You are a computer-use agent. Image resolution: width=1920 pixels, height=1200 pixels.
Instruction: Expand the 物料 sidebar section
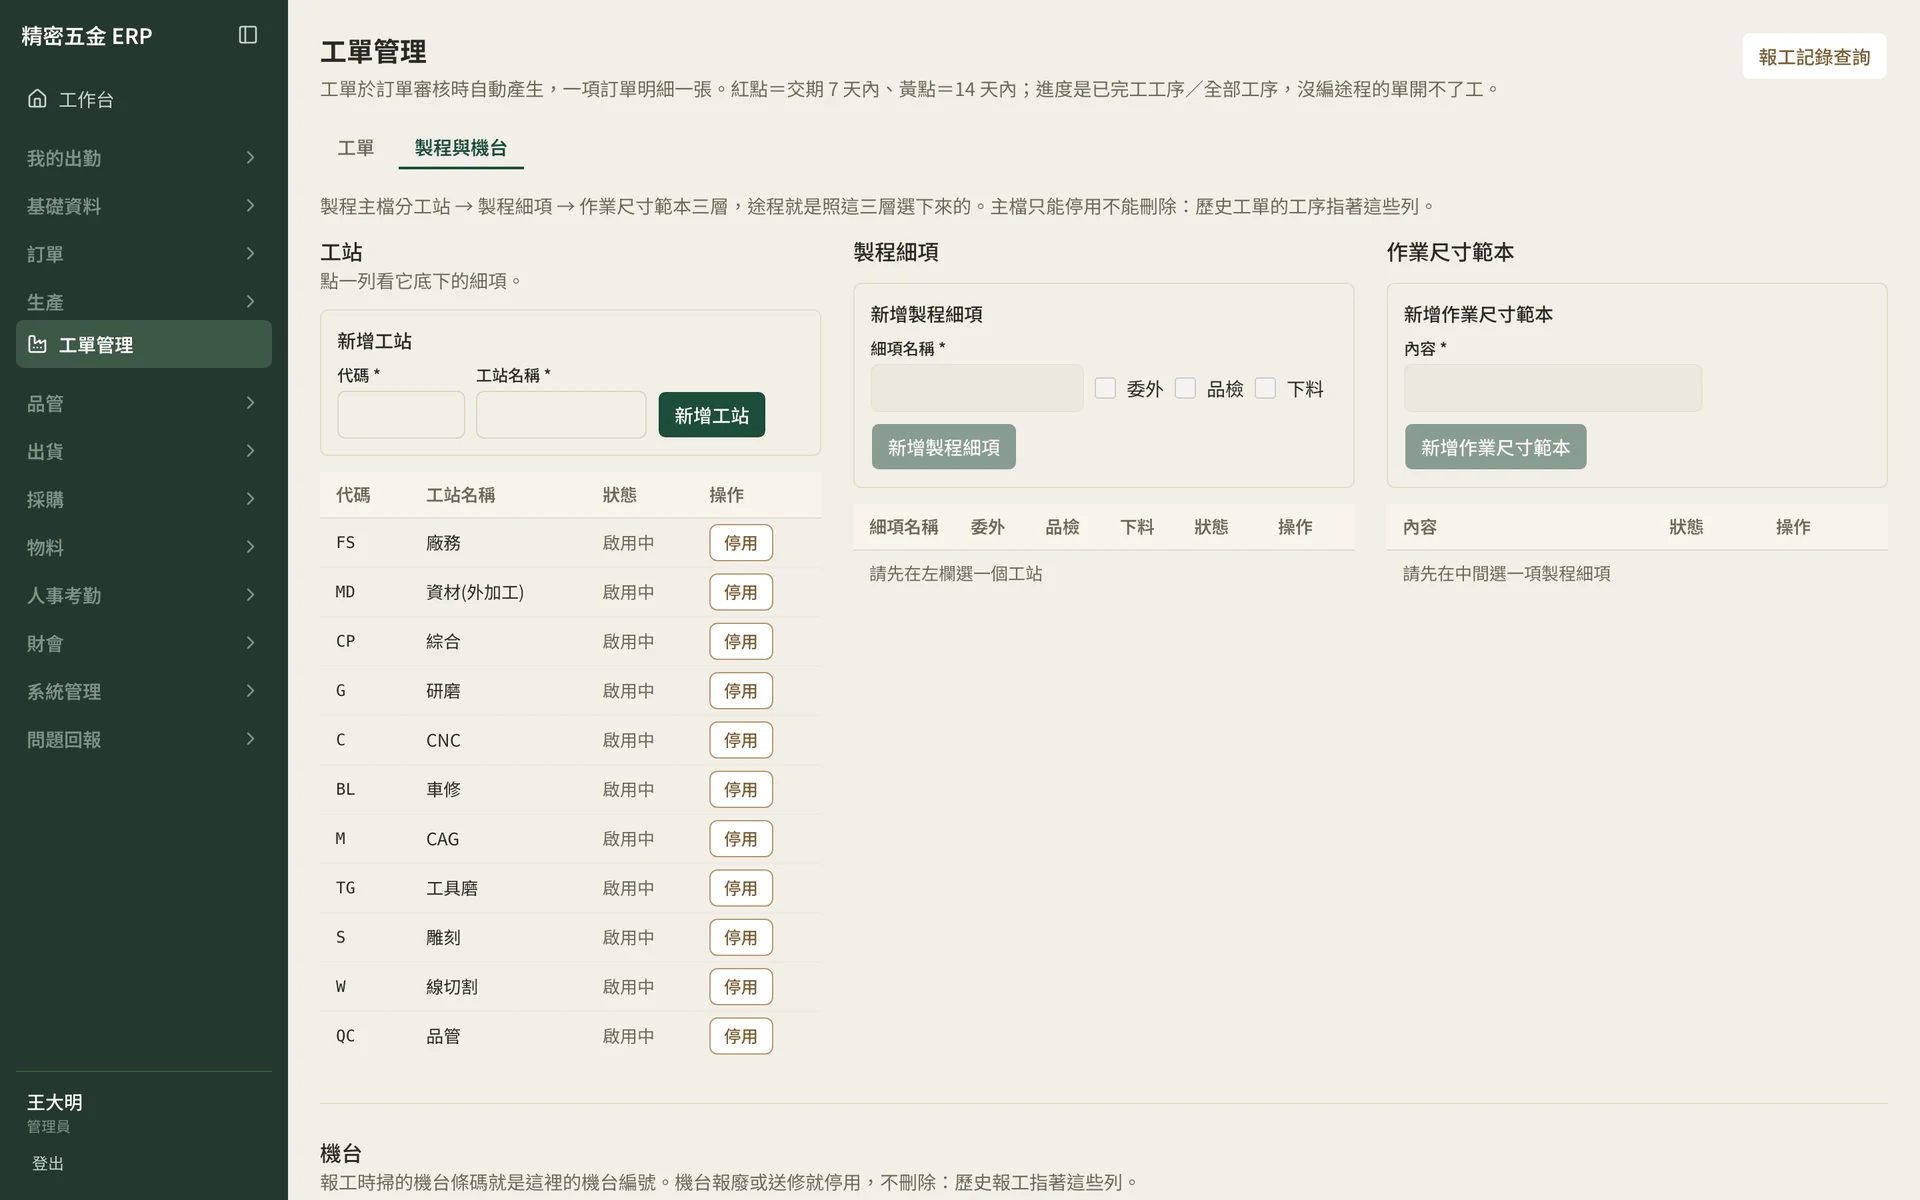pos(144,547)
